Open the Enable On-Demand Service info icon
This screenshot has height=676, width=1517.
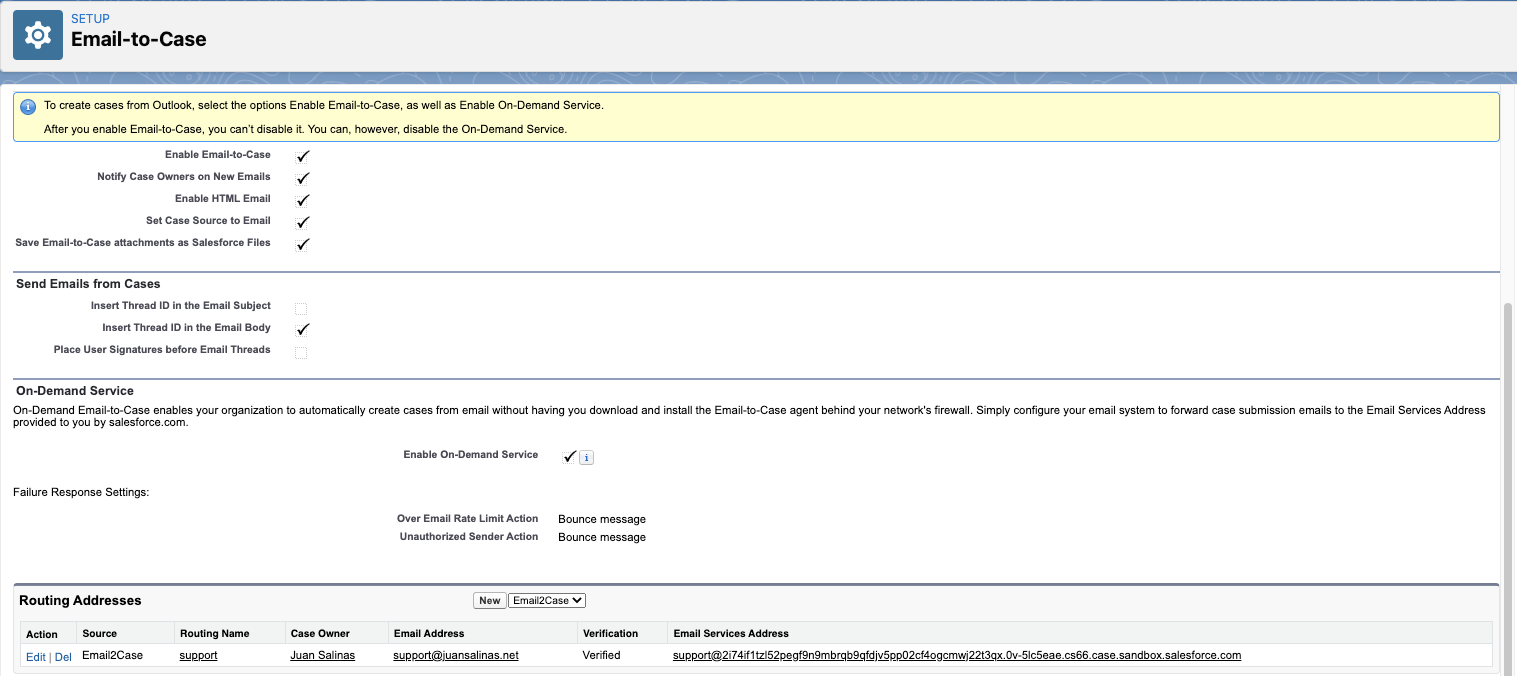point(588,458)
